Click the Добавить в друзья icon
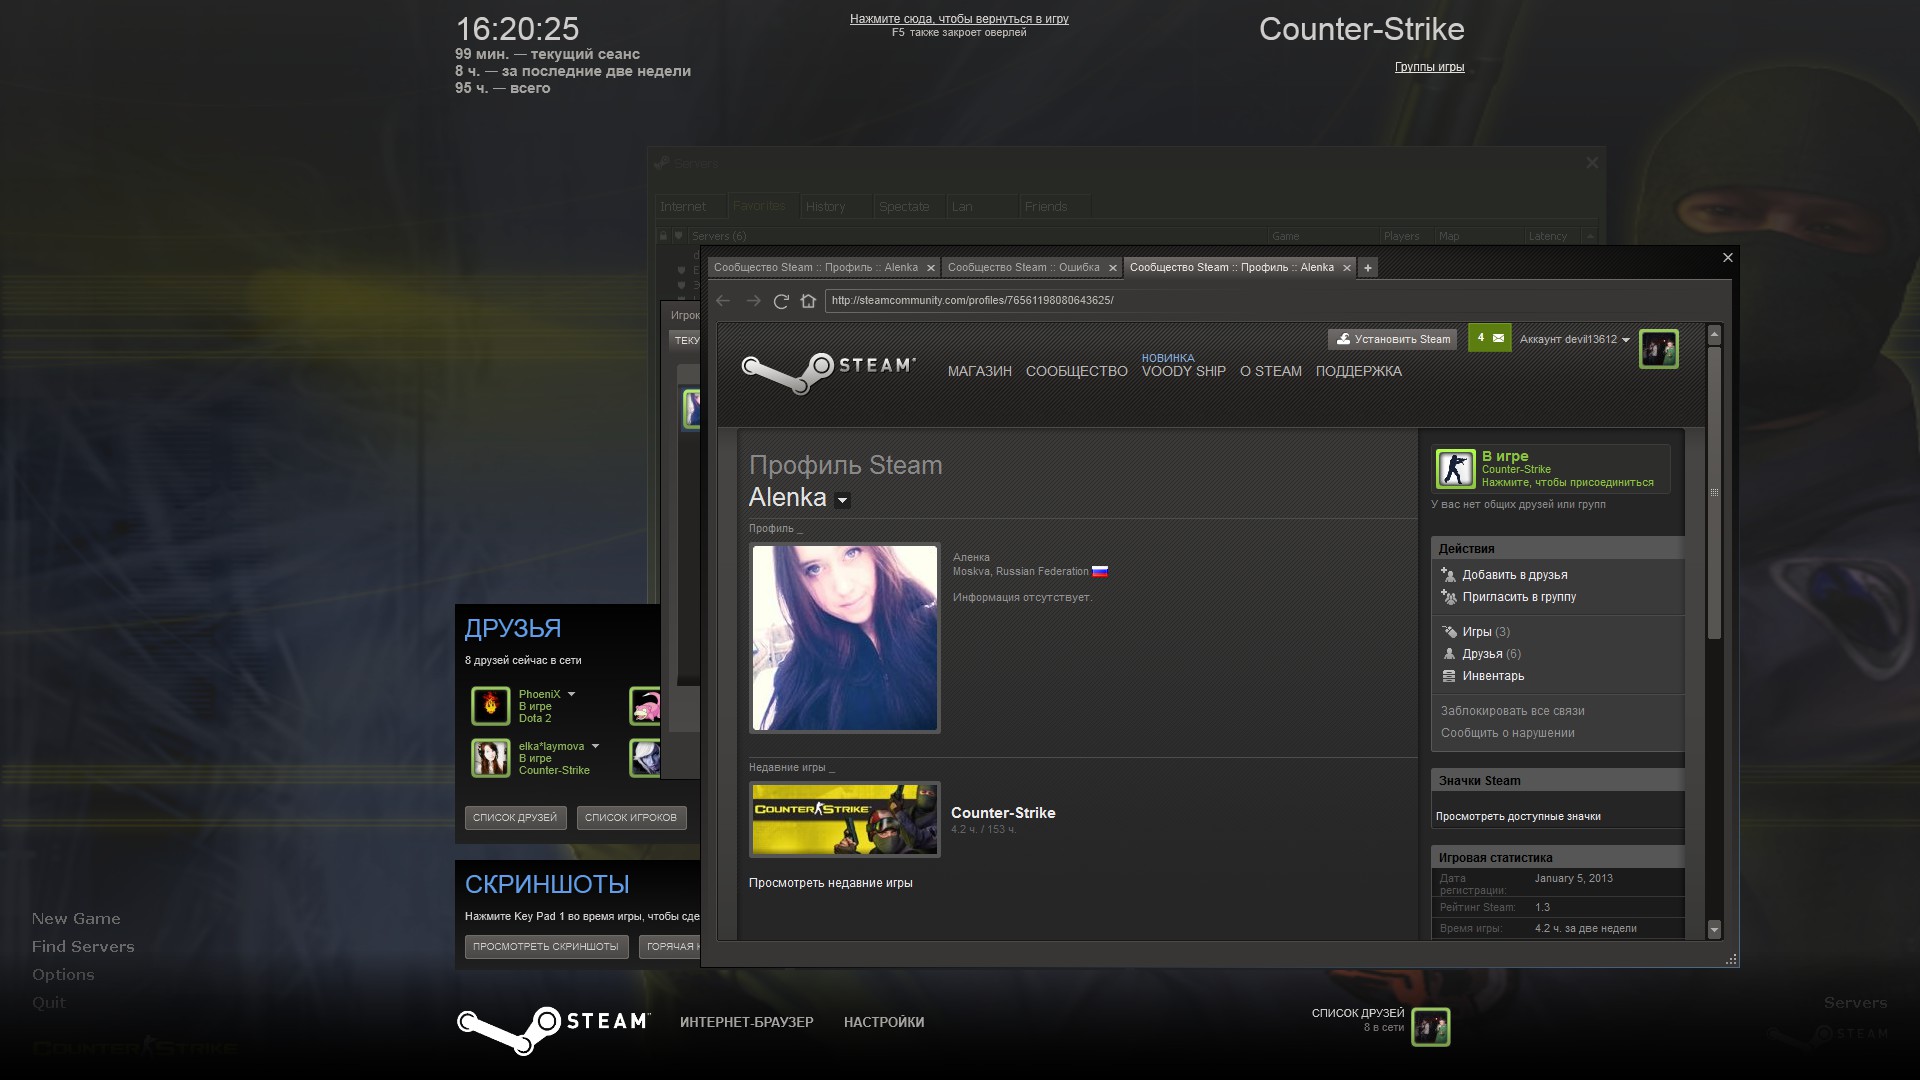1920x1080 pixels. (1448, 575)
